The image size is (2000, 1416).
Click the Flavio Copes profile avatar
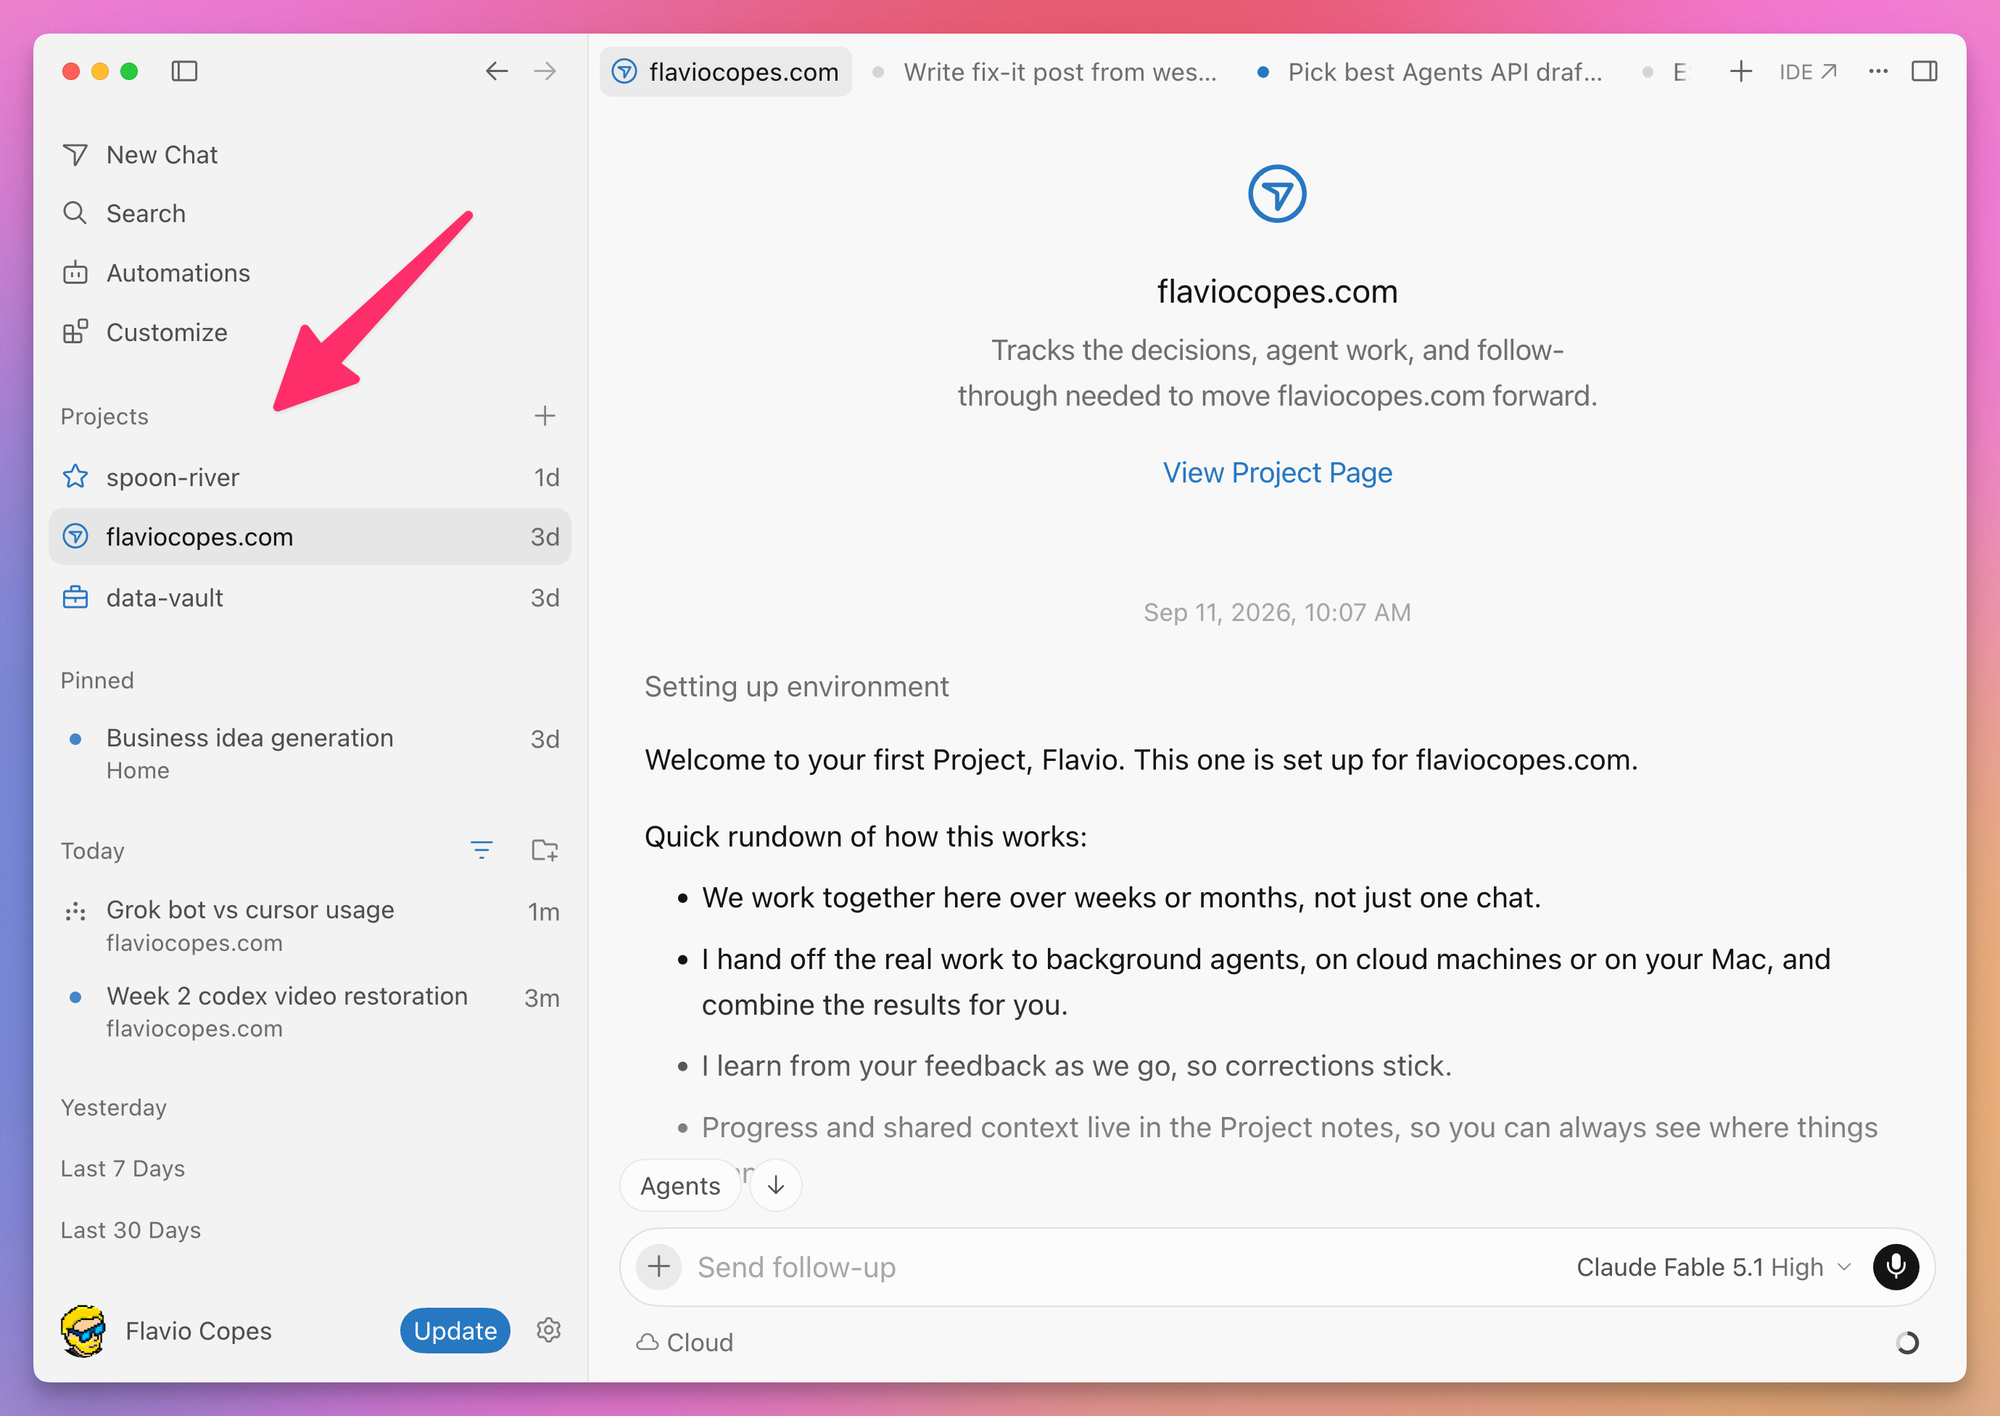pos(84,1331)
